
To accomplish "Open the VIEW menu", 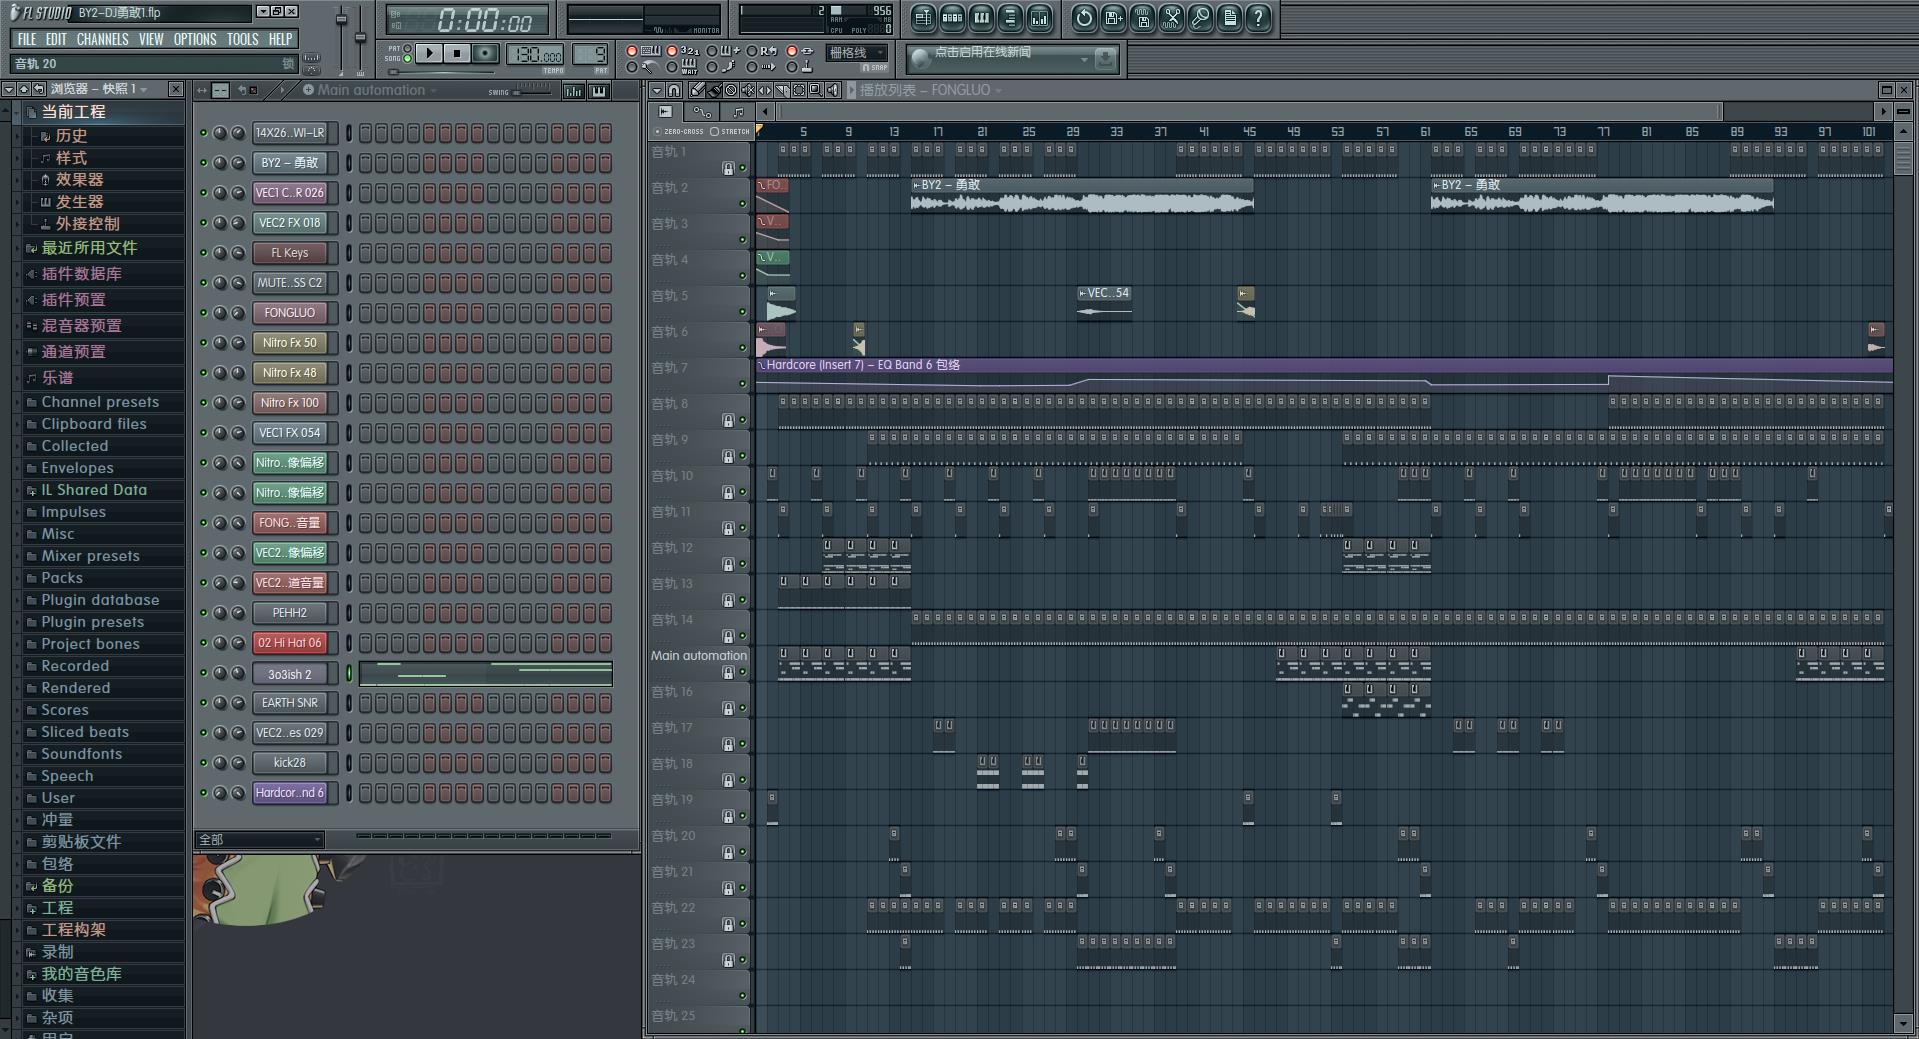I will pos(151,39).
